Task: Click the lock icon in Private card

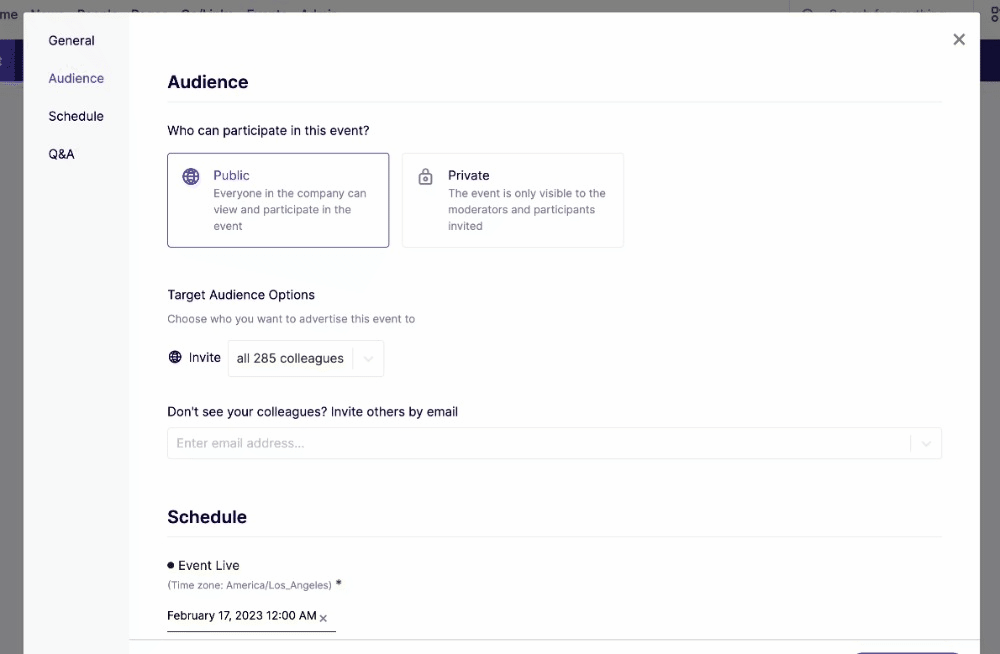Action: (x=425, y=176)
